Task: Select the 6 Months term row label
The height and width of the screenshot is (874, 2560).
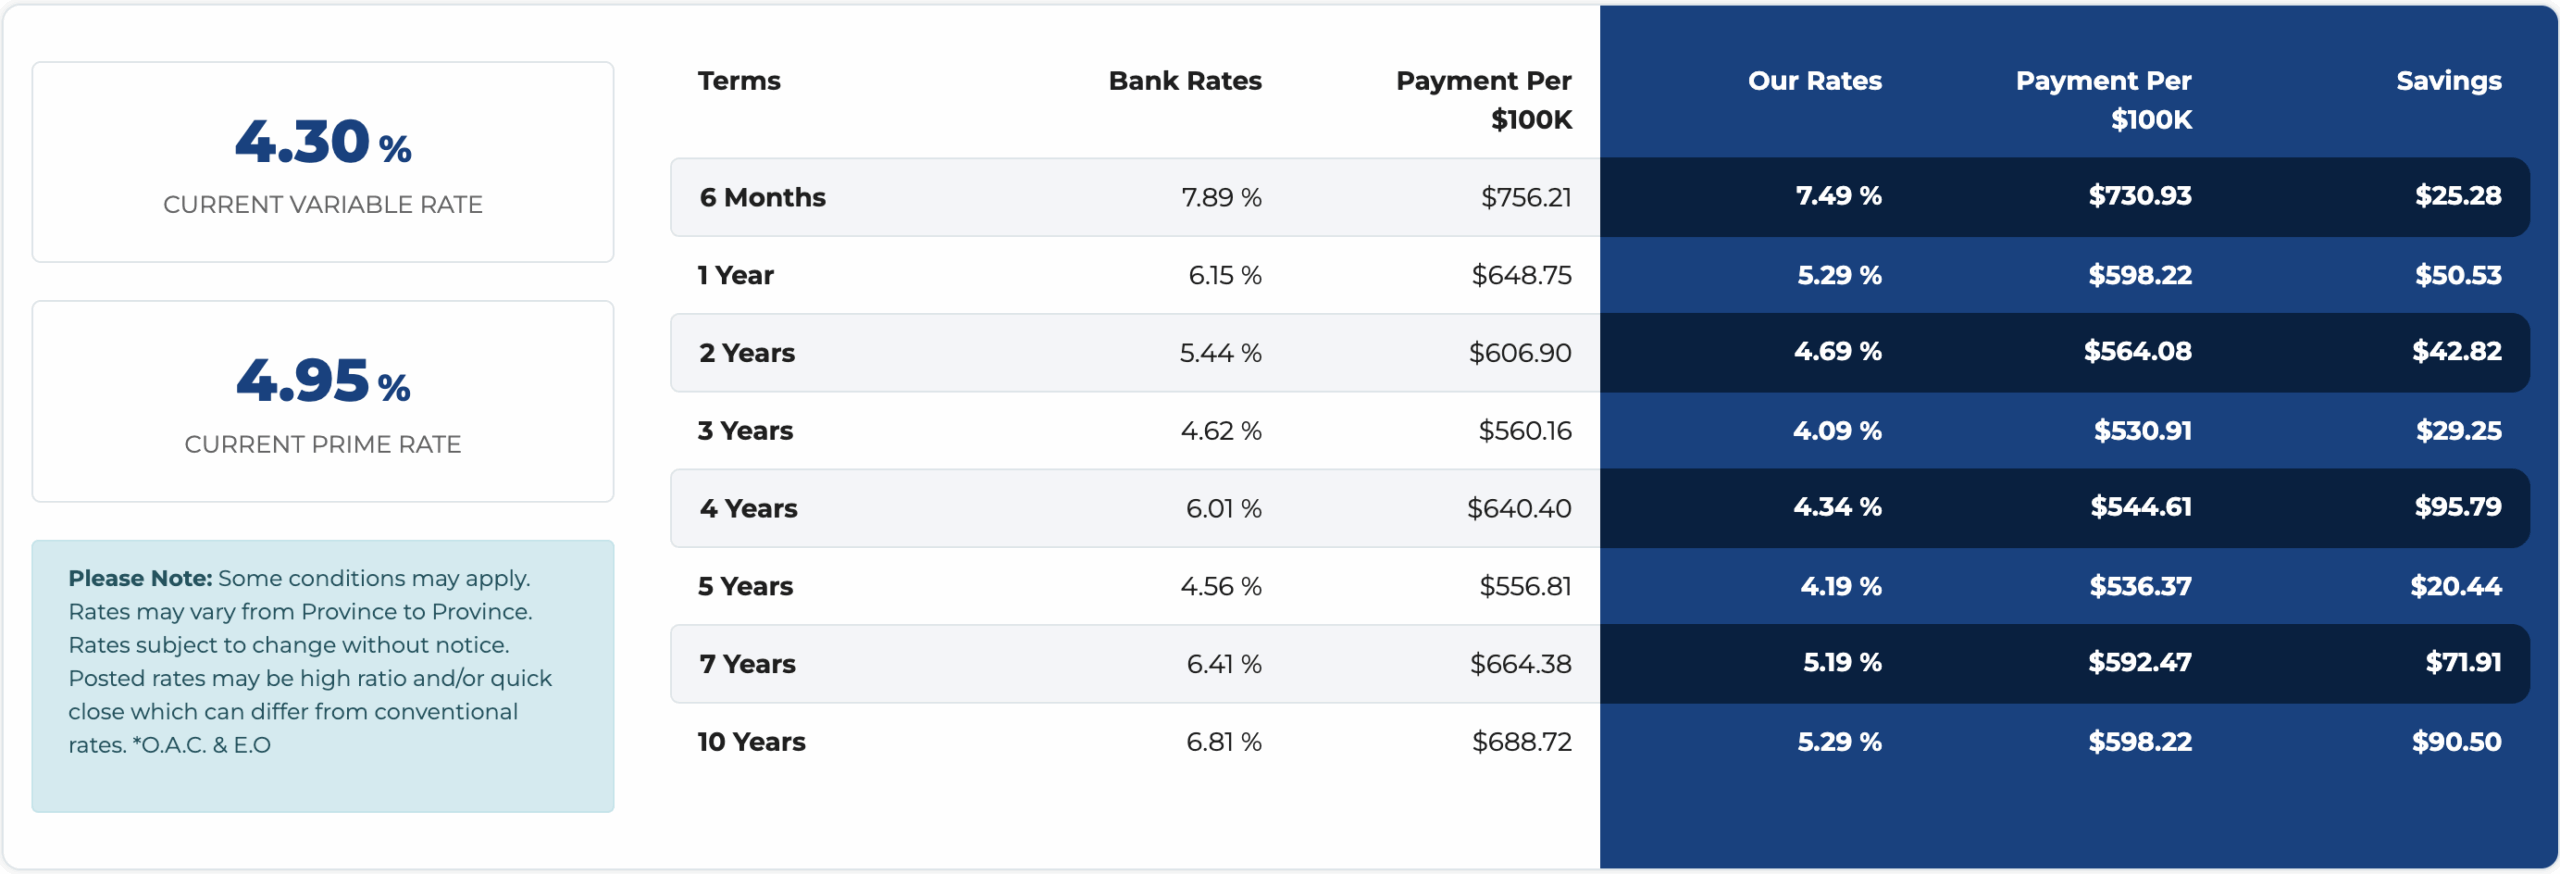Action: [762, 197]
